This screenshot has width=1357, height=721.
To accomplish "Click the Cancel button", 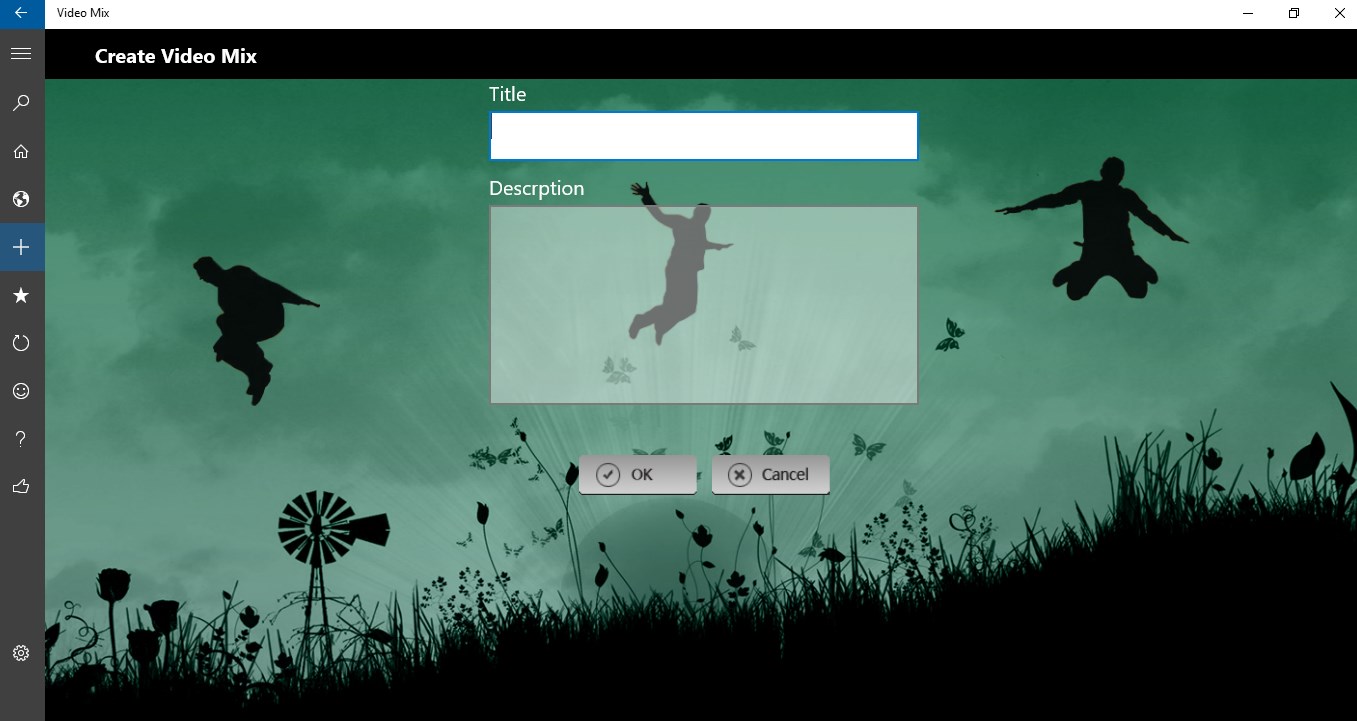I will point(771,475).
